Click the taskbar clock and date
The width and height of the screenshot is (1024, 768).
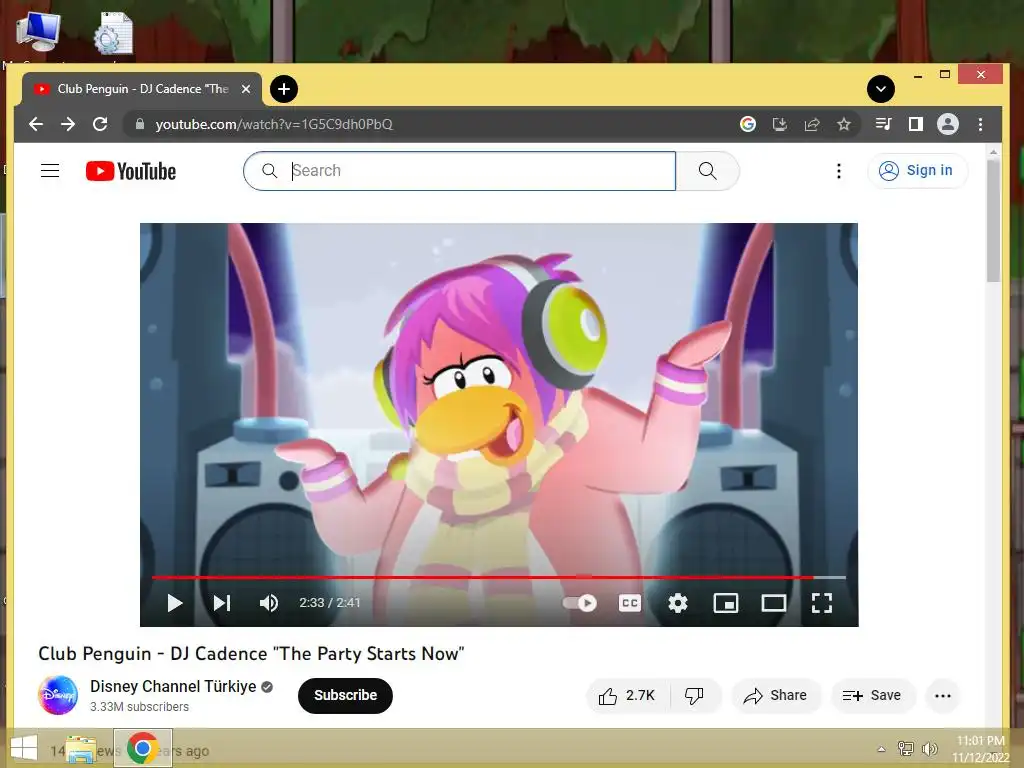[x=980, y=748]
